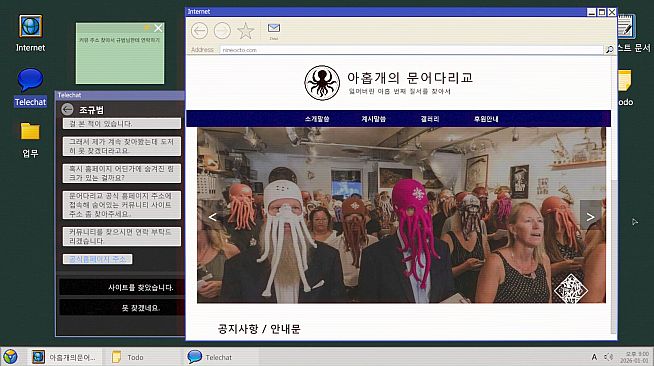Click the octopus logo on the website
Viewport: 654px width, 366px height.
coord(322,83)
